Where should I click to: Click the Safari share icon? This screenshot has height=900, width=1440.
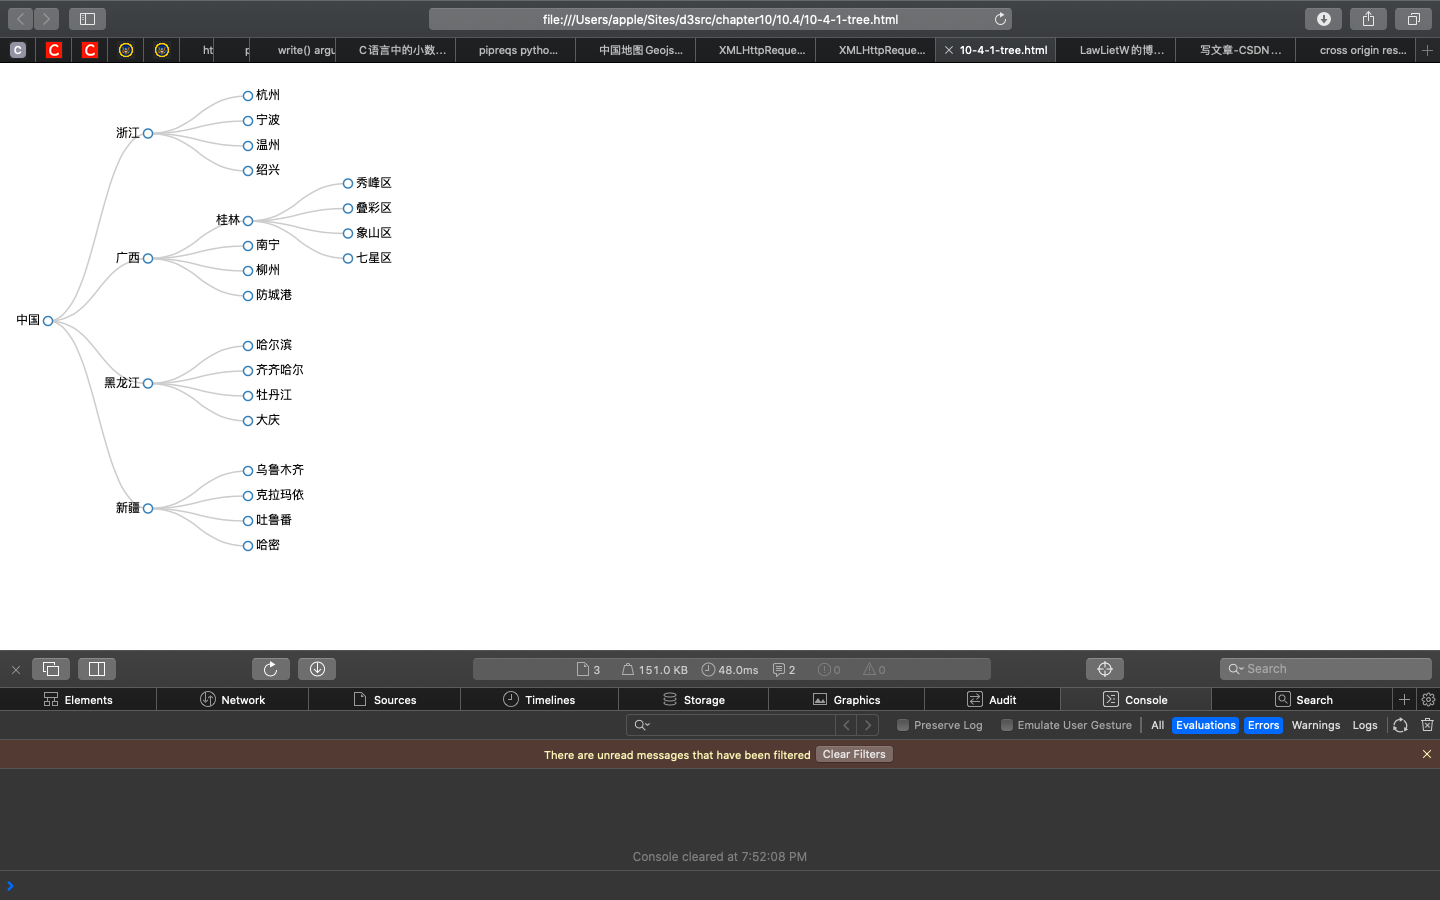(x=1368, y=18)
